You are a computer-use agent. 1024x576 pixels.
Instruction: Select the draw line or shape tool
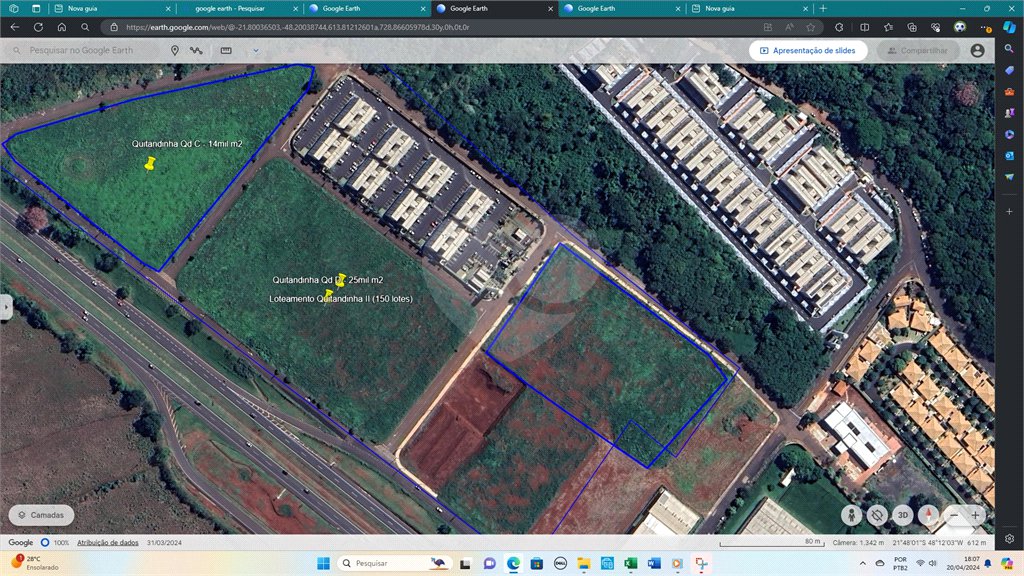click(196, 50)
